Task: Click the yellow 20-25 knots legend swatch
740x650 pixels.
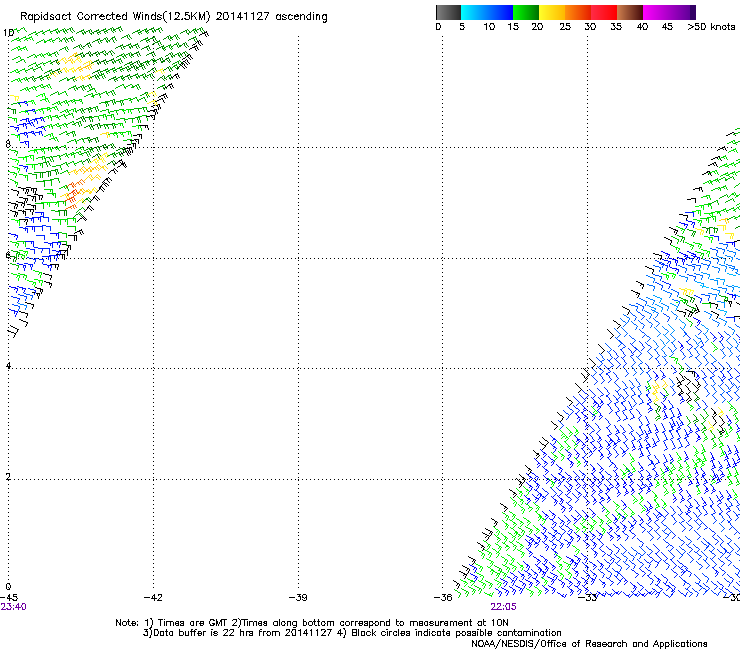Action: [552, 12]
